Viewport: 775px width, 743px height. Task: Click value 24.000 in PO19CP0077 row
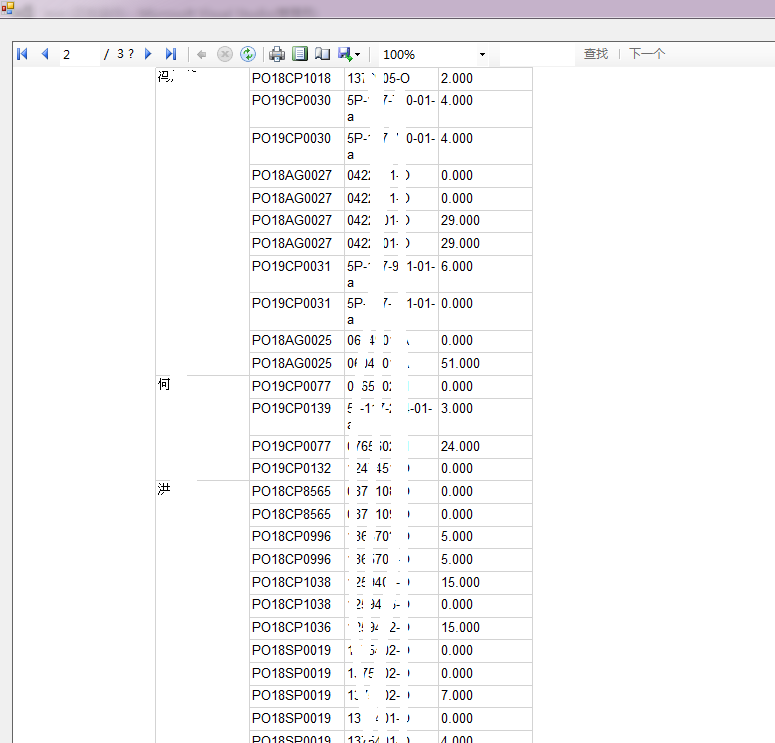click(460, 446)
